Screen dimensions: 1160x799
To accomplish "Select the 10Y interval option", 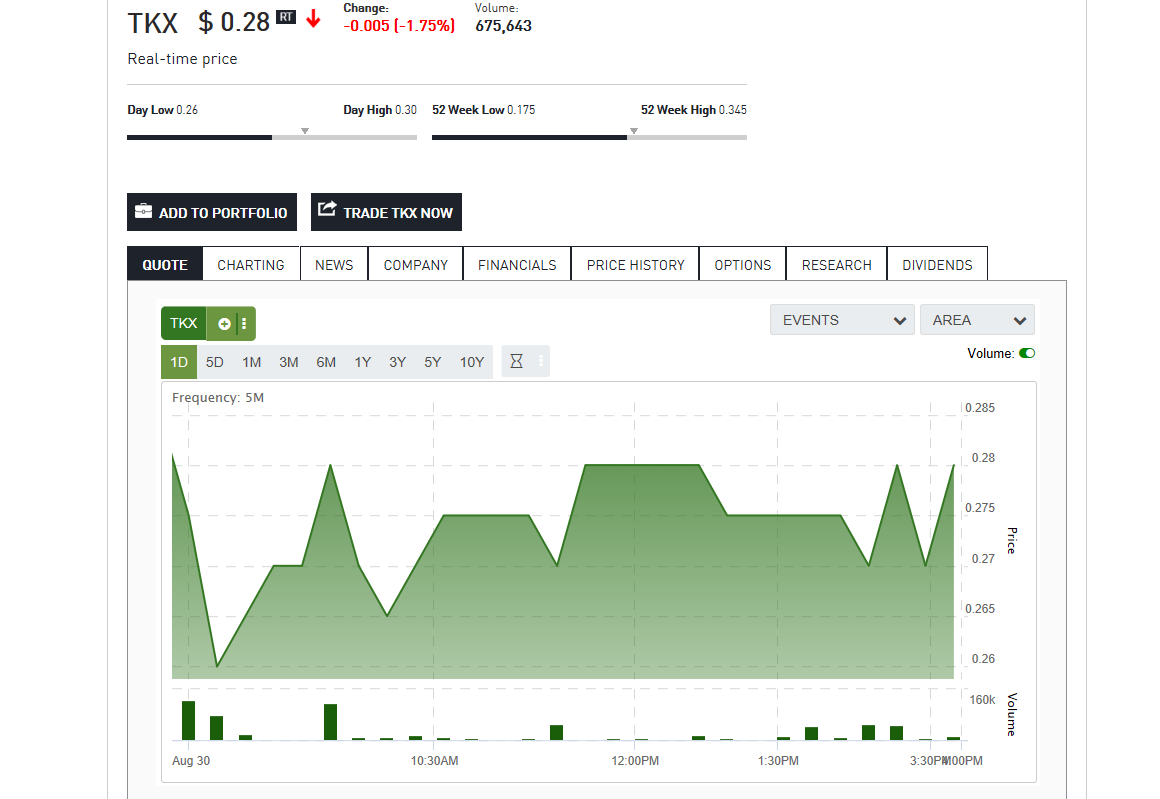I will coord(471,361).
